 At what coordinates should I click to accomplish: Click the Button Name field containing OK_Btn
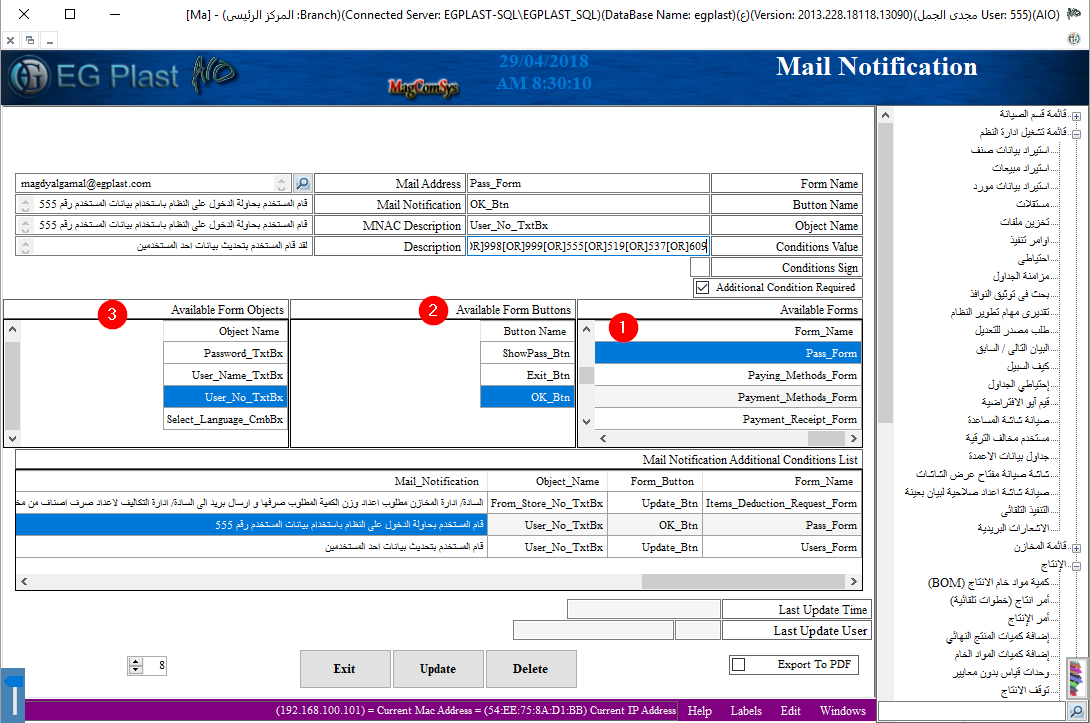point(588,205)
